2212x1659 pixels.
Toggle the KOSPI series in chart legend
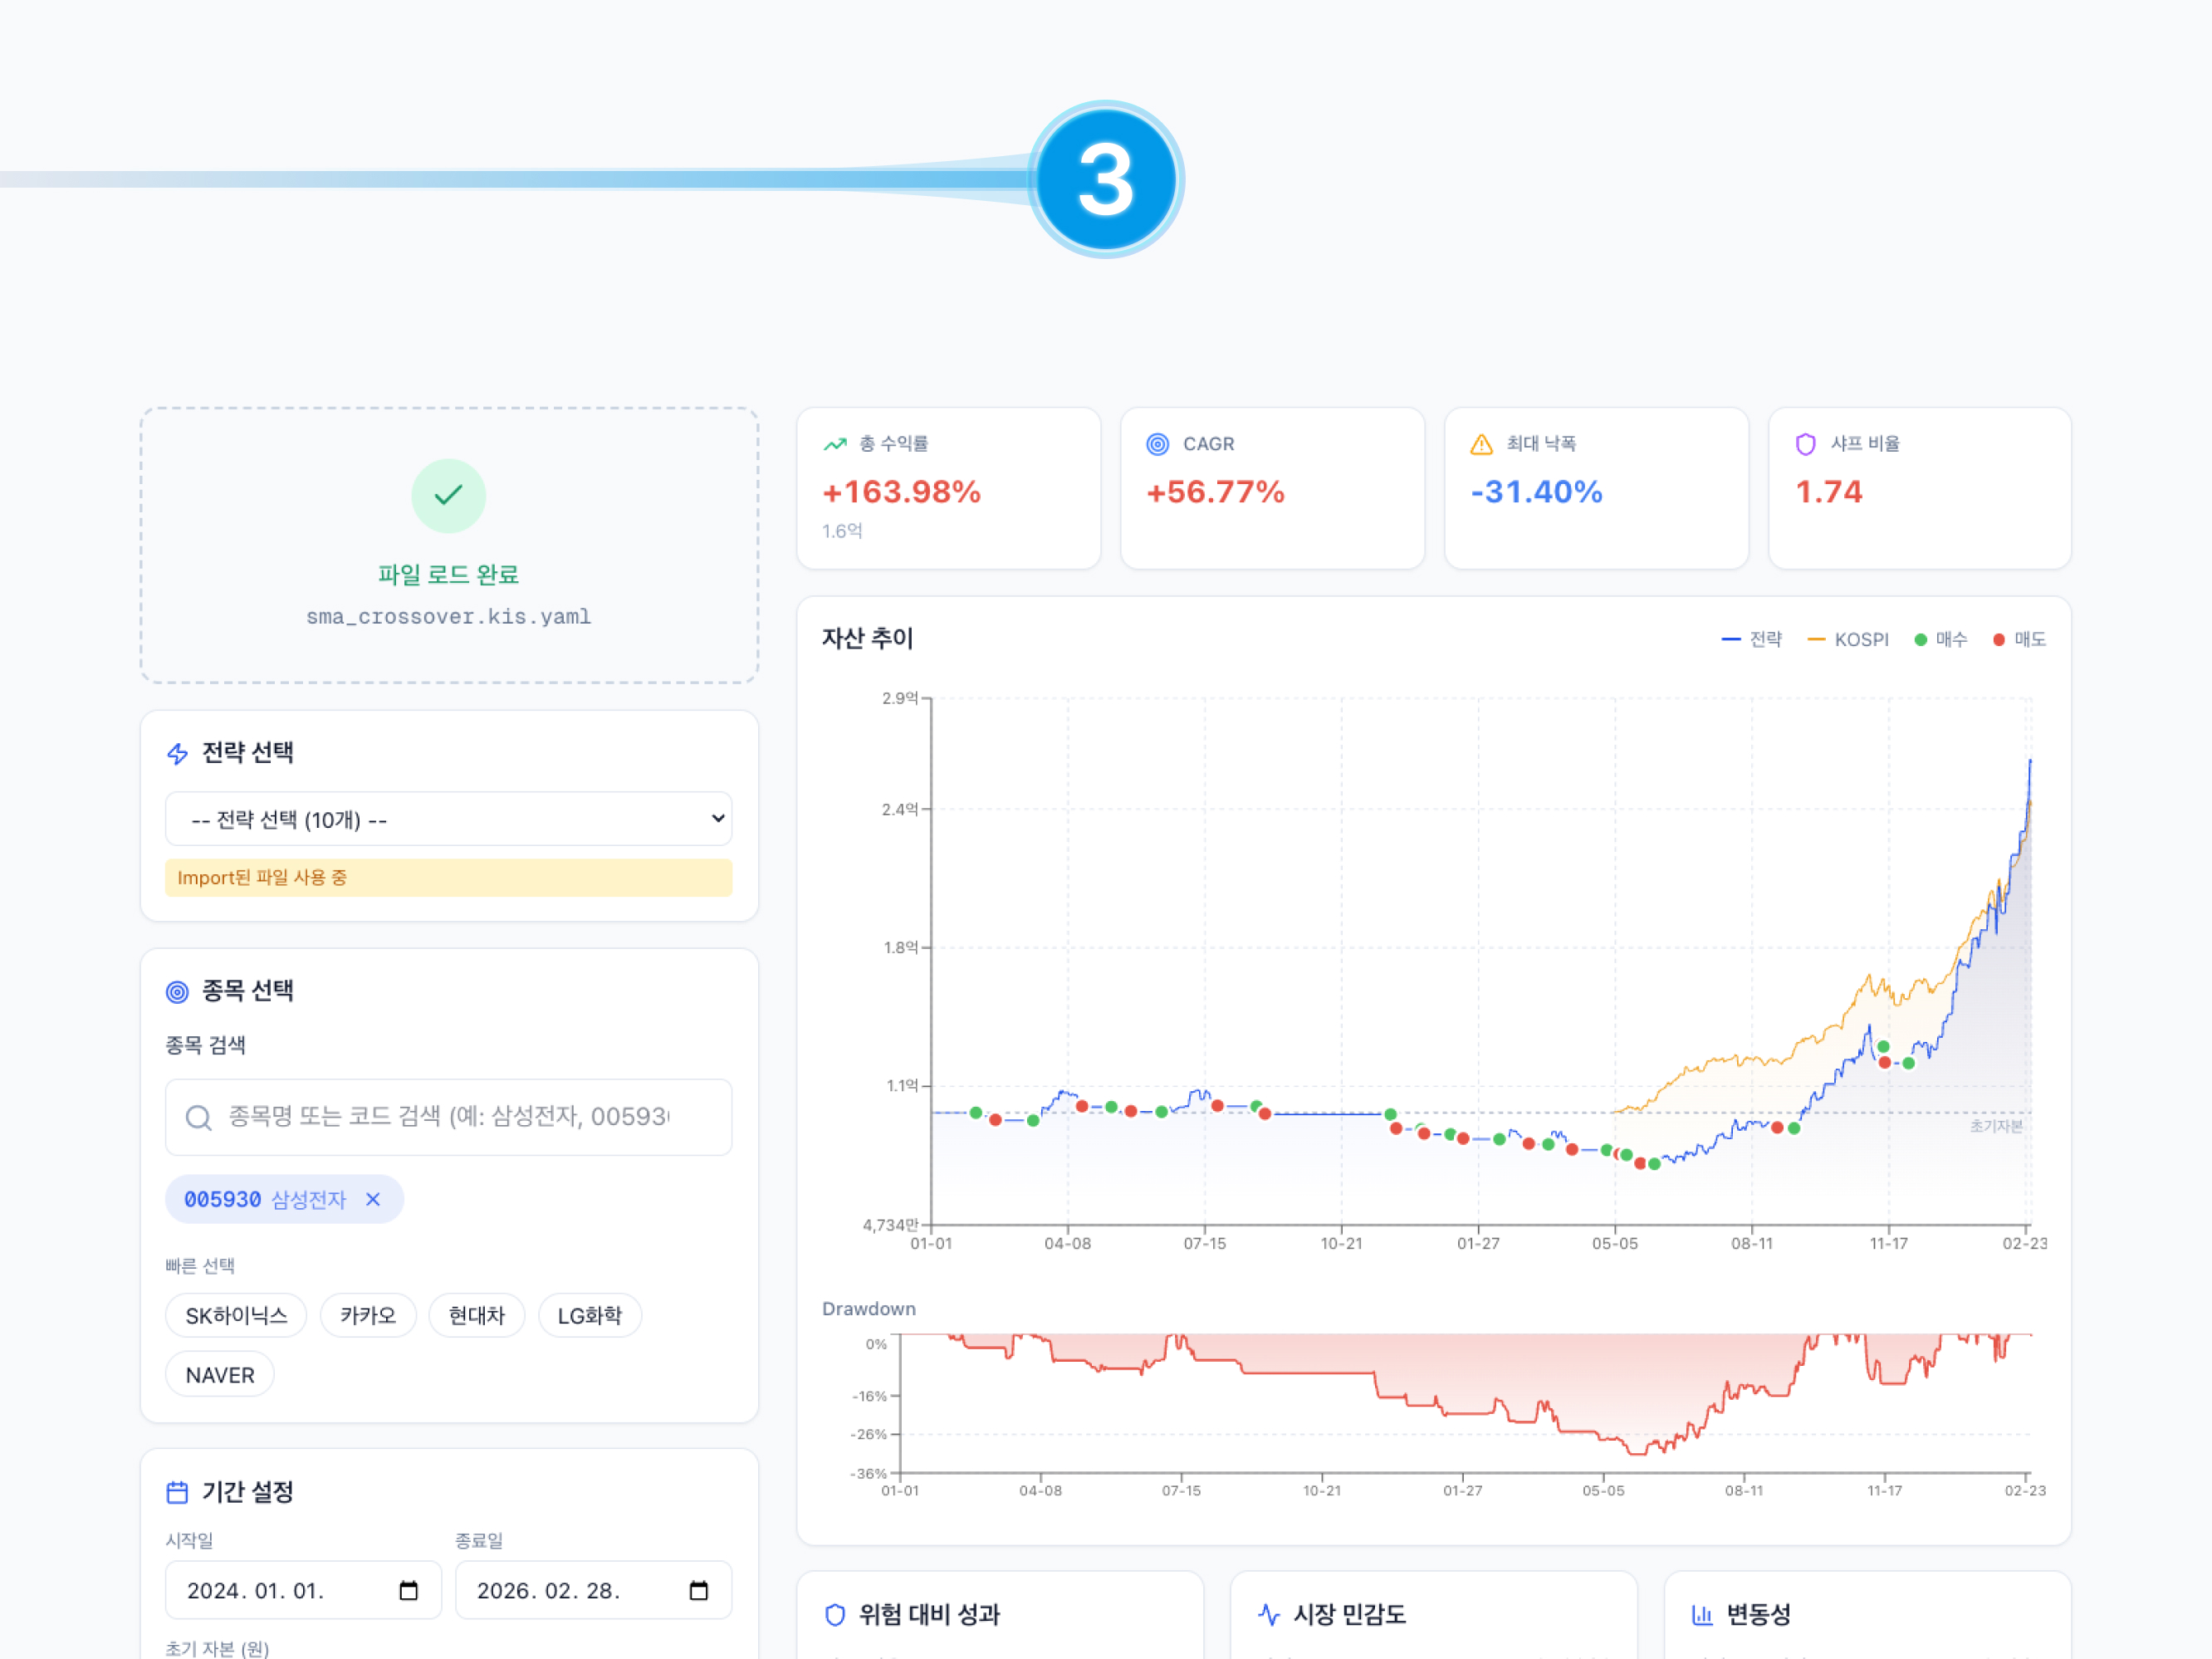click(1848, 639)
